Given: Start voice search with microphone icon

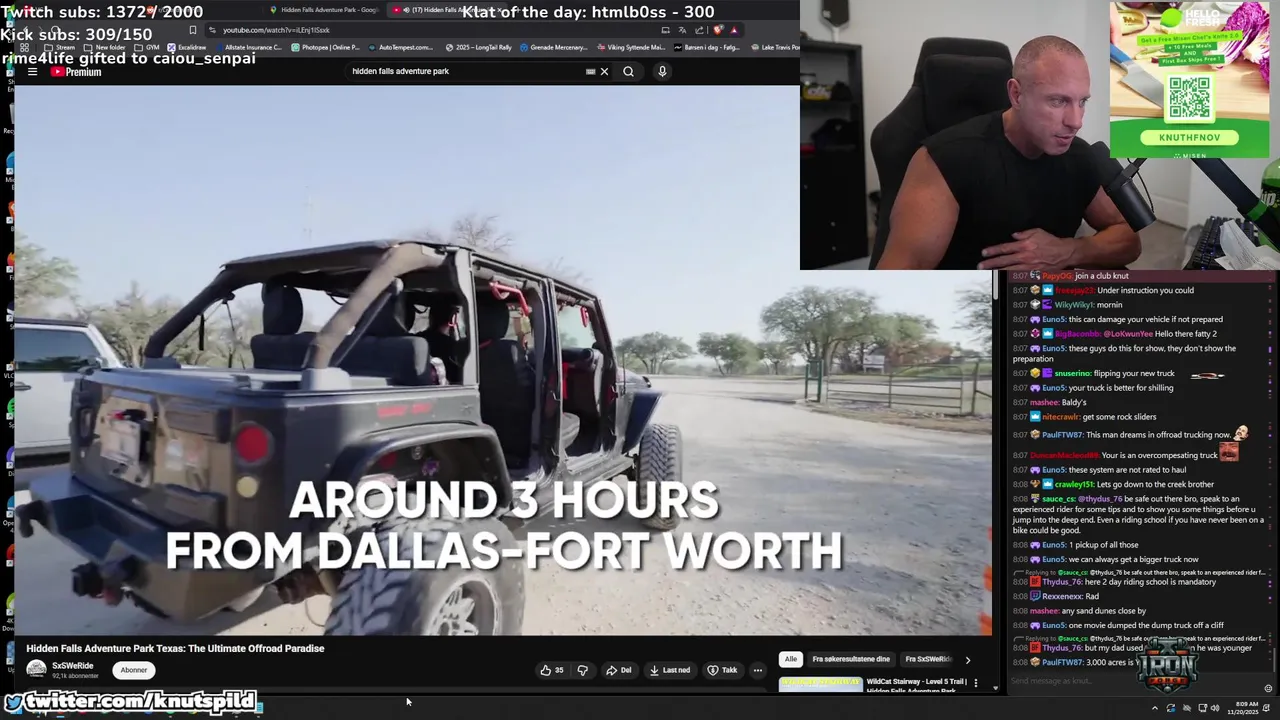Looking at the screenshot, I should pos(662,72).
